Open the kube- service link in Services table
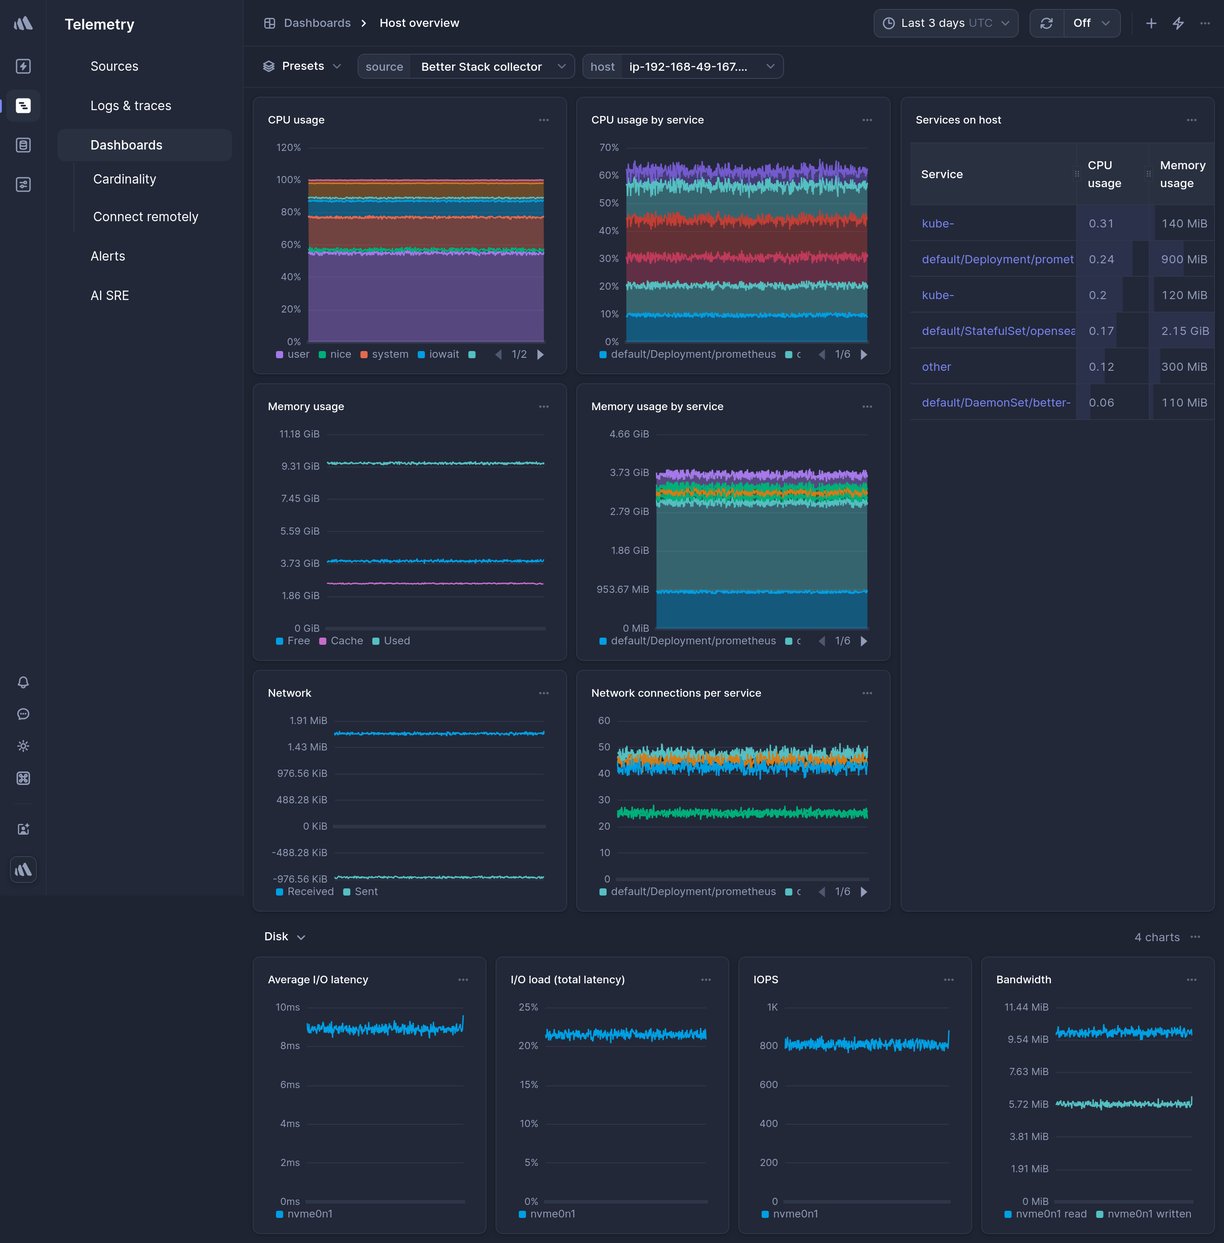The height and width of the screenshot is (1243, 1224). (x=938, y=223)
